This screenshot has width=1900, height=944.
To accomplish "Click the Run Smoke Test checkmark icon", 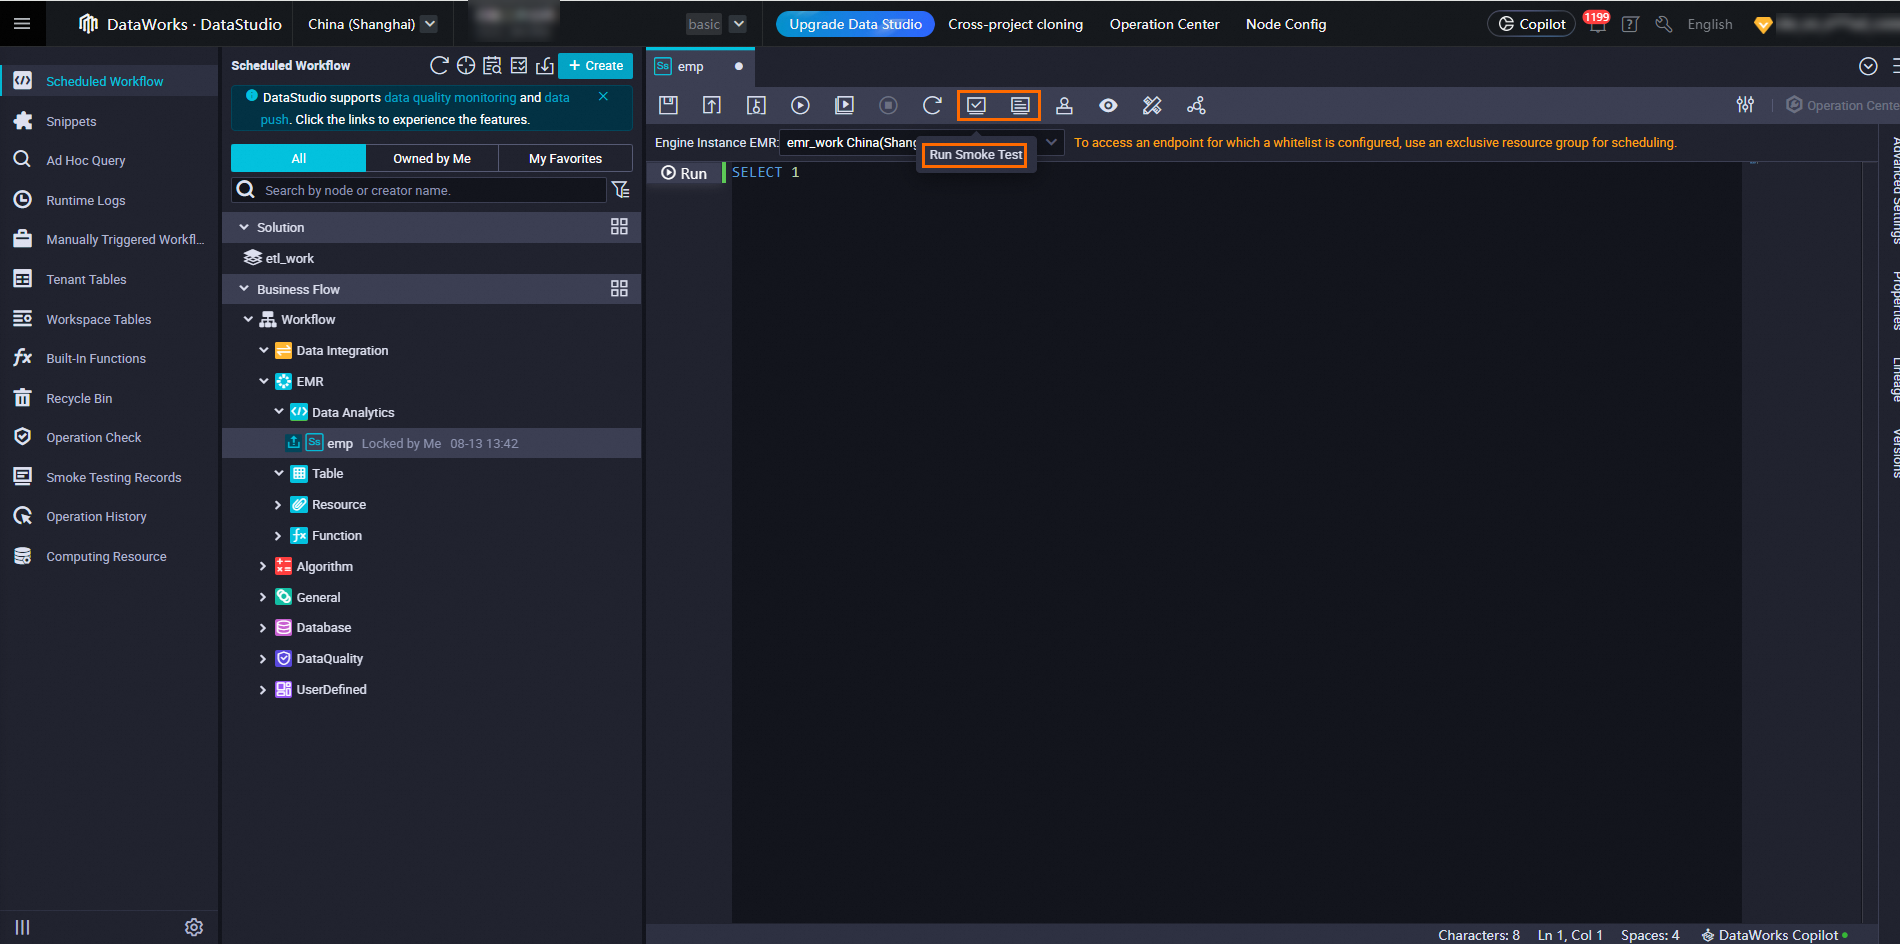I will tap(976, 105).
